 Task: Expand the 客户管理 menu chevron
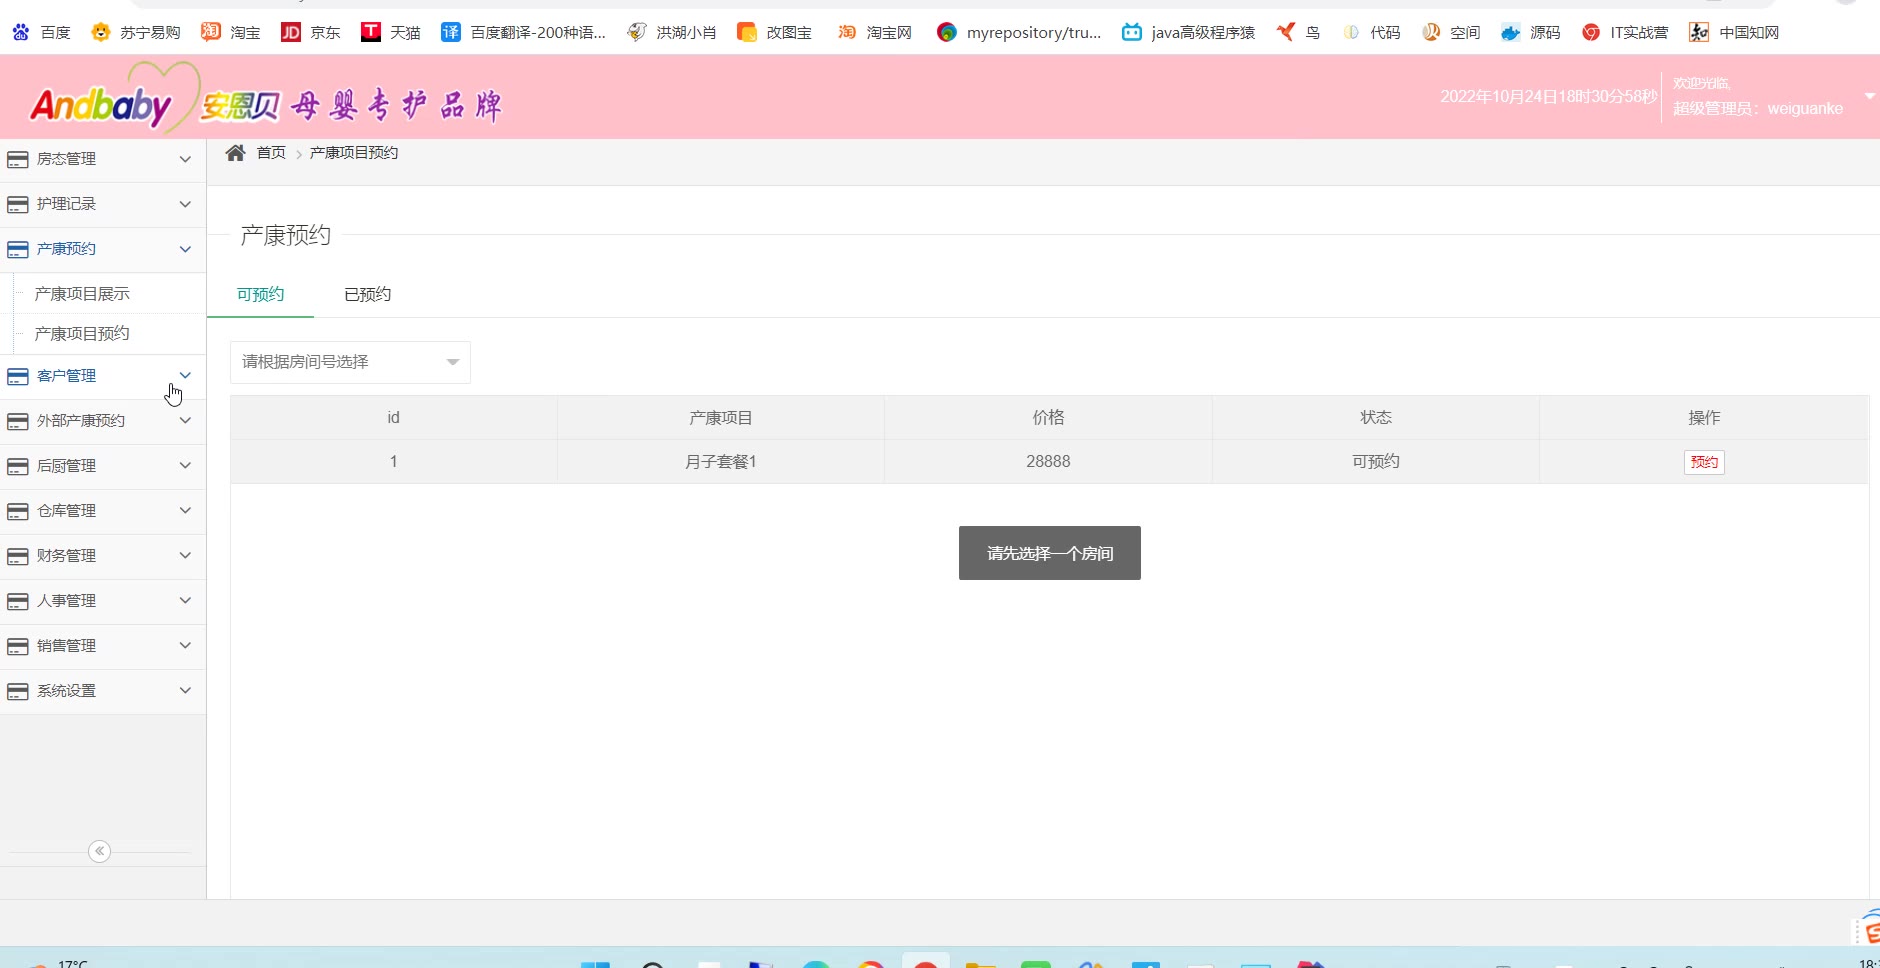(x=185, y=376)
